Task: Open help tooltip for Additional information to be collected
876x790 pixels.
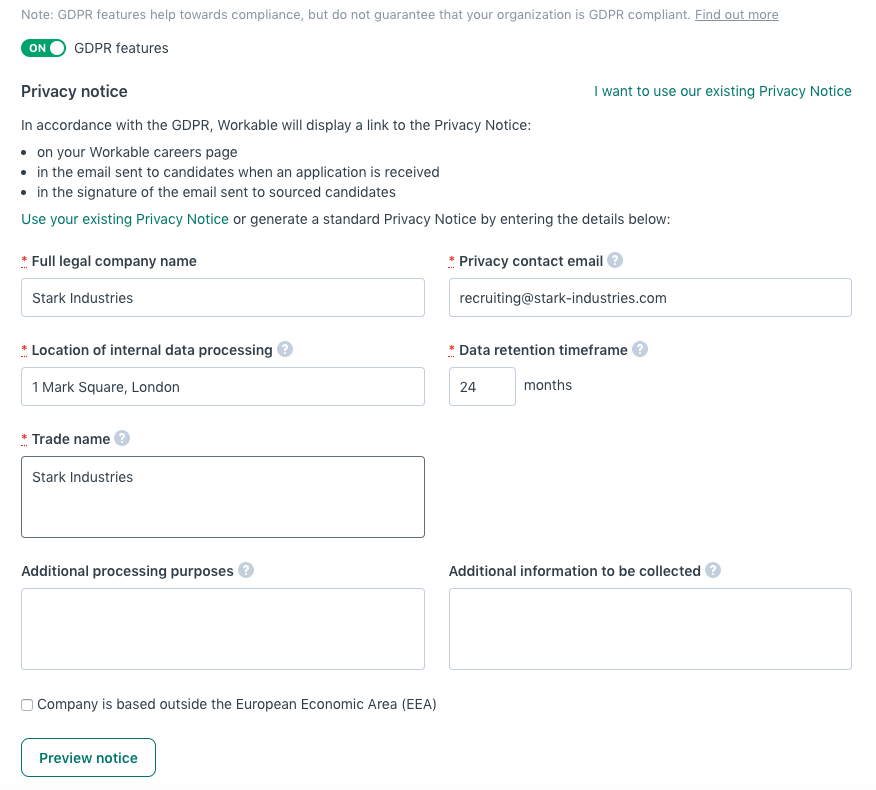Action: (x=713, y=570)
